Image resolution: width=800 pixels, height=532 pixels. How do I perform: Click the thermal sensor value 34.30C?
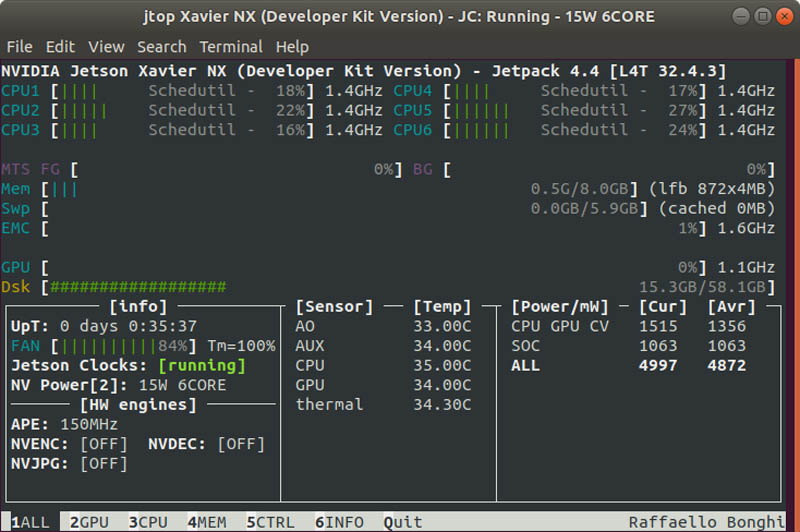point(442,405)
